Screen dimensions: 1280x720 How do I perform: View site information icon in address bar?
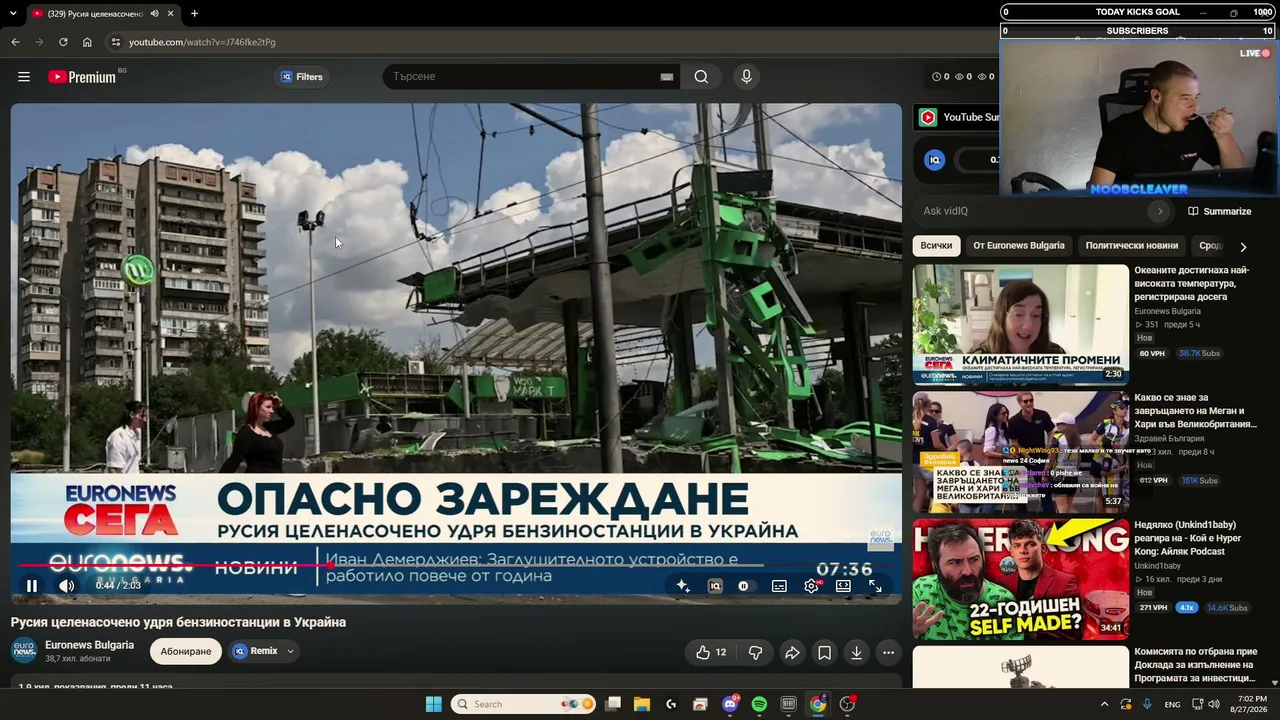click(x=115, y=42)
